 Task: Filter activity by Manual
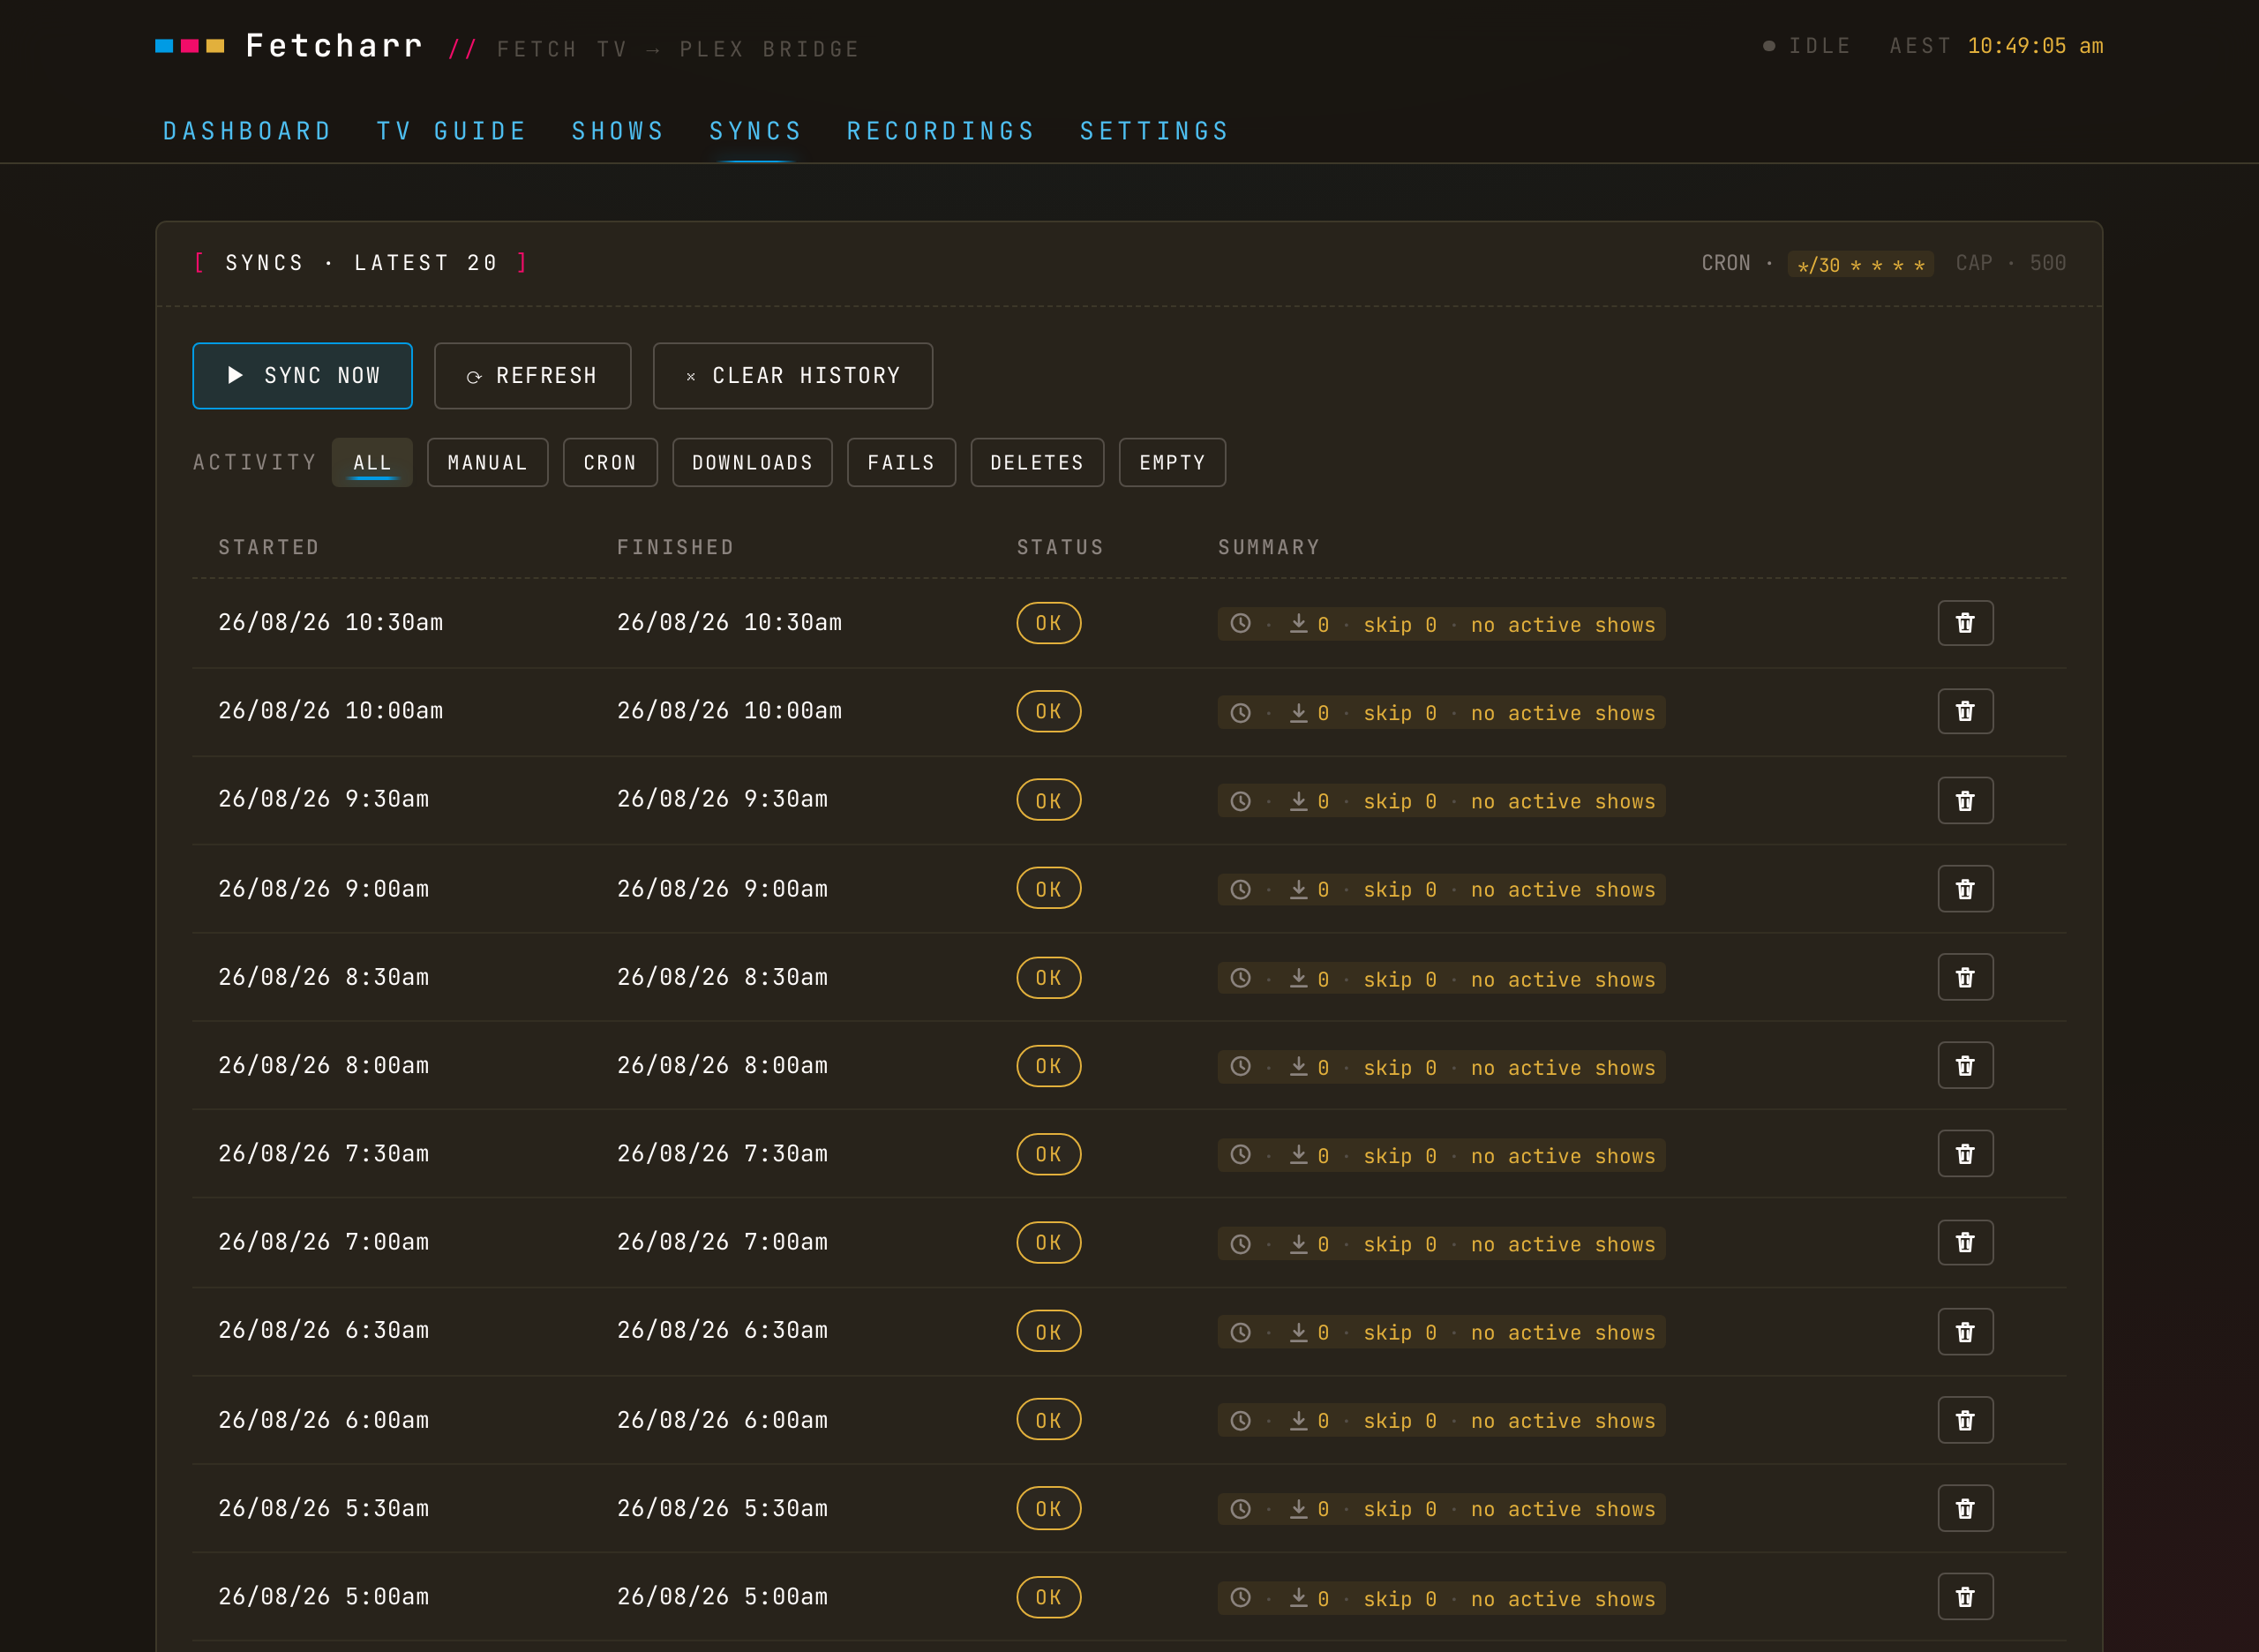click(x=487, y=462)
